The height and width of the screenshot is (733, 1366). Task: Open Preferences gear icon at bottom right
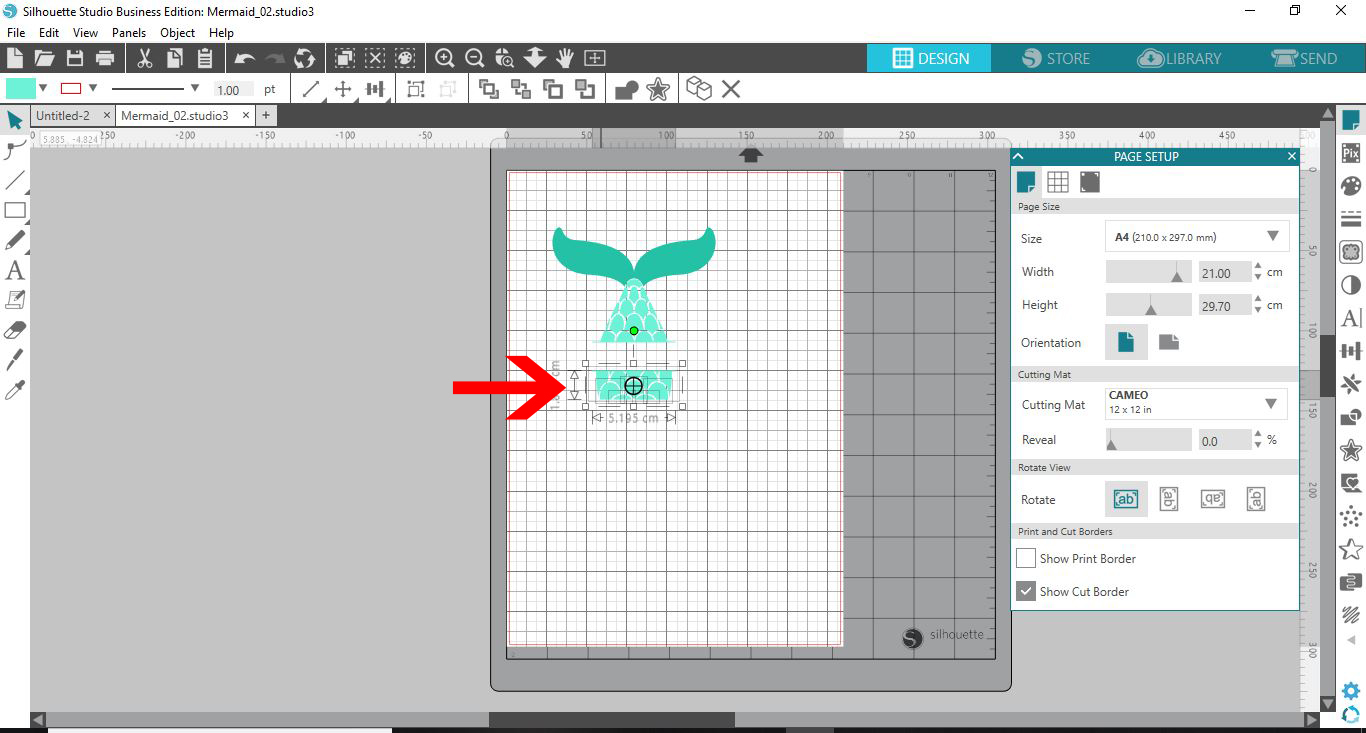coord(1351,691)
